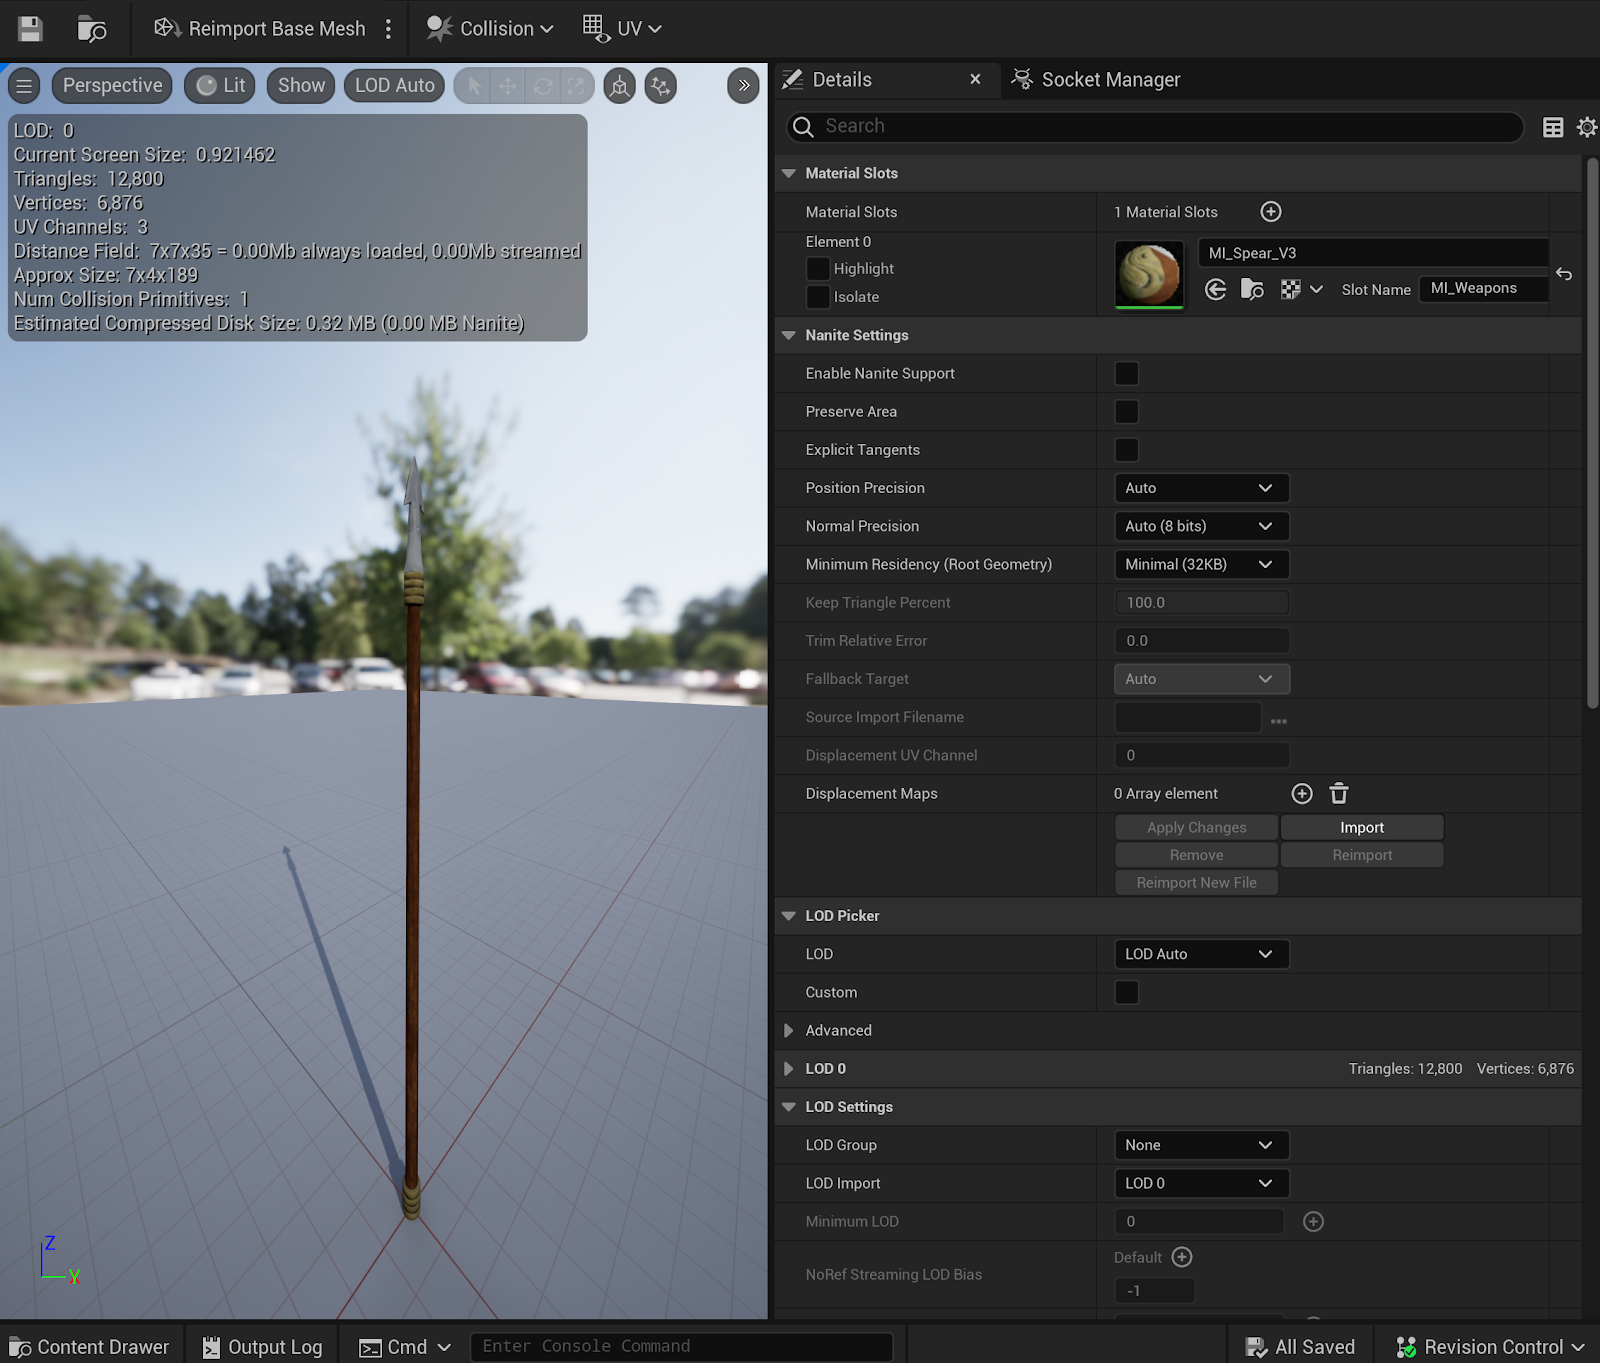Browse to MI_Spear_V3 in Content Browser

(x=1252, y=290)
